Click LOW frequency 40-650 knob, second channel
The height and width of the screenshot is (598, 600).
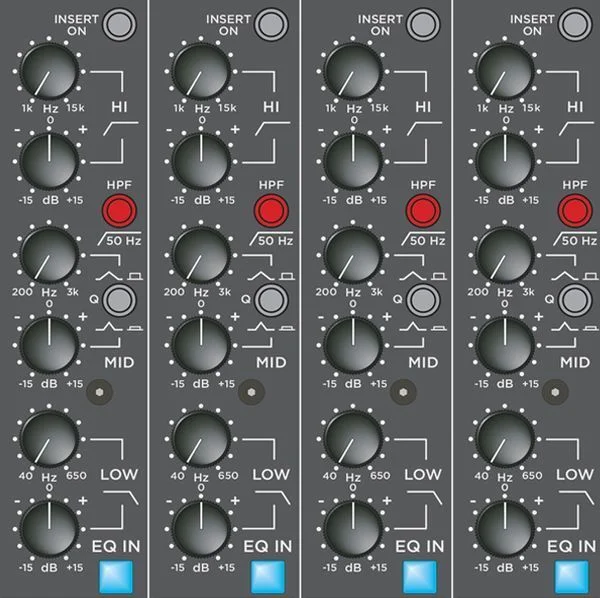pos(201,438)
